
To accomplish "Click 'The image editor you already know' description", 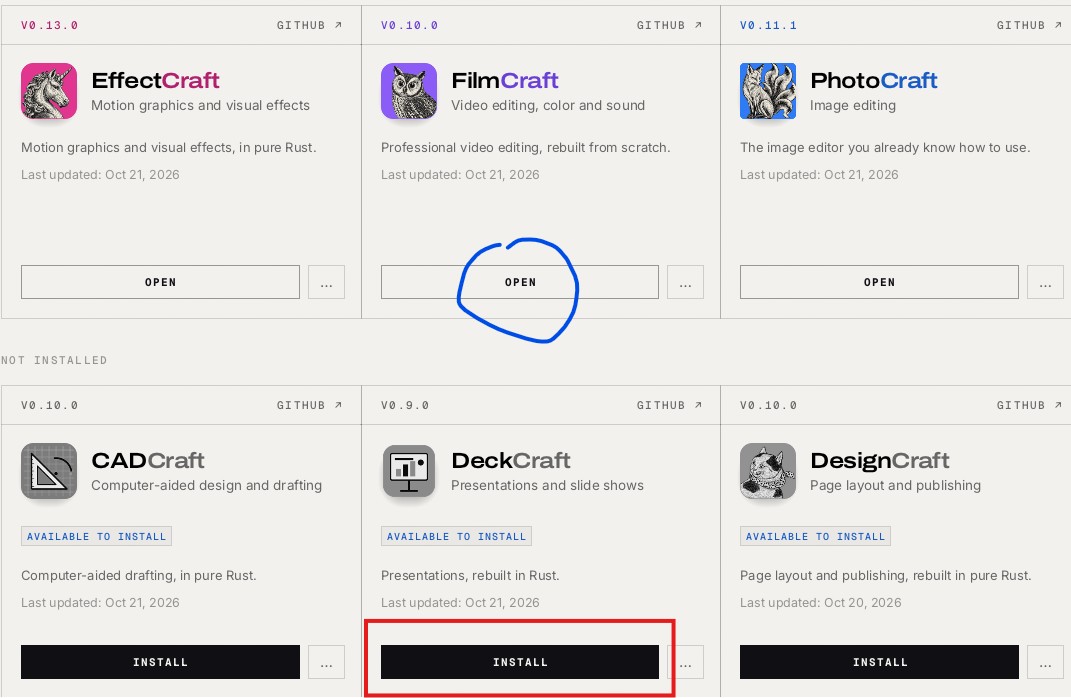I will (885, 148).
